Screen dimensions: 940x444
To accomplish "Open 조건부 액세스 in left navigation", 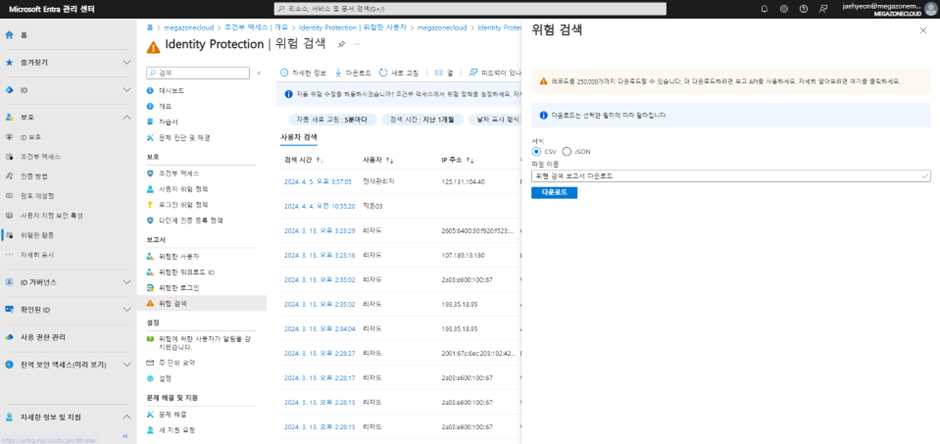I will [x=40, y=156].
